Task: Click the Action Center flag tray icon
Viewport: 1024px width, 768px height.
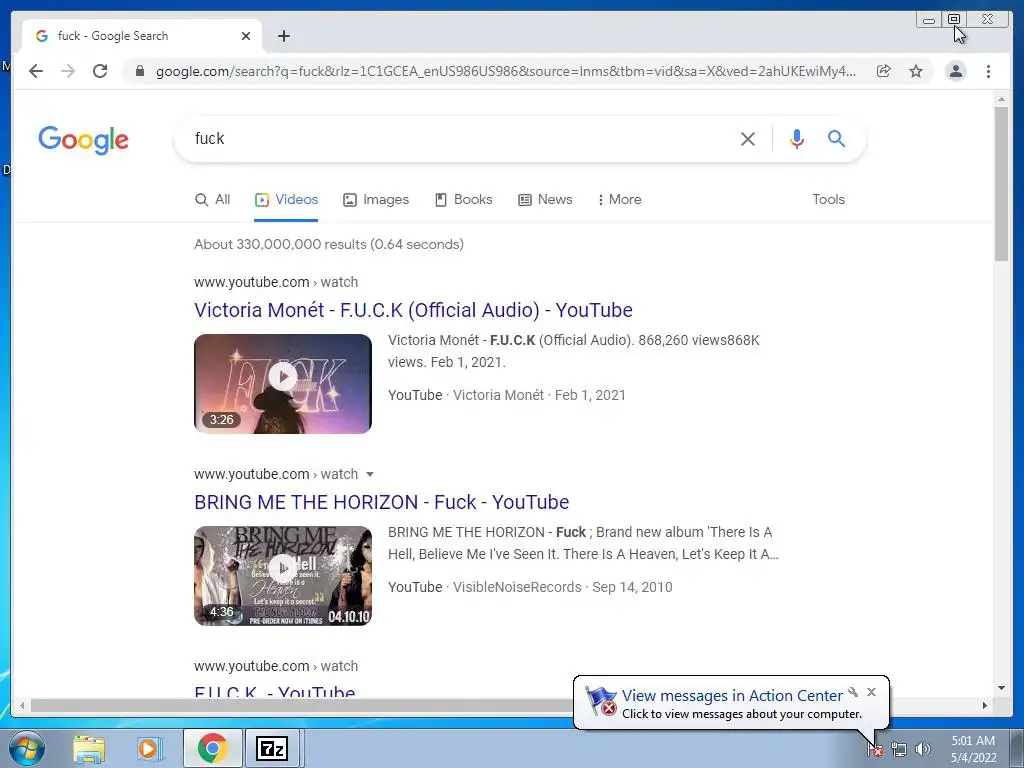Action: [874, 750]
